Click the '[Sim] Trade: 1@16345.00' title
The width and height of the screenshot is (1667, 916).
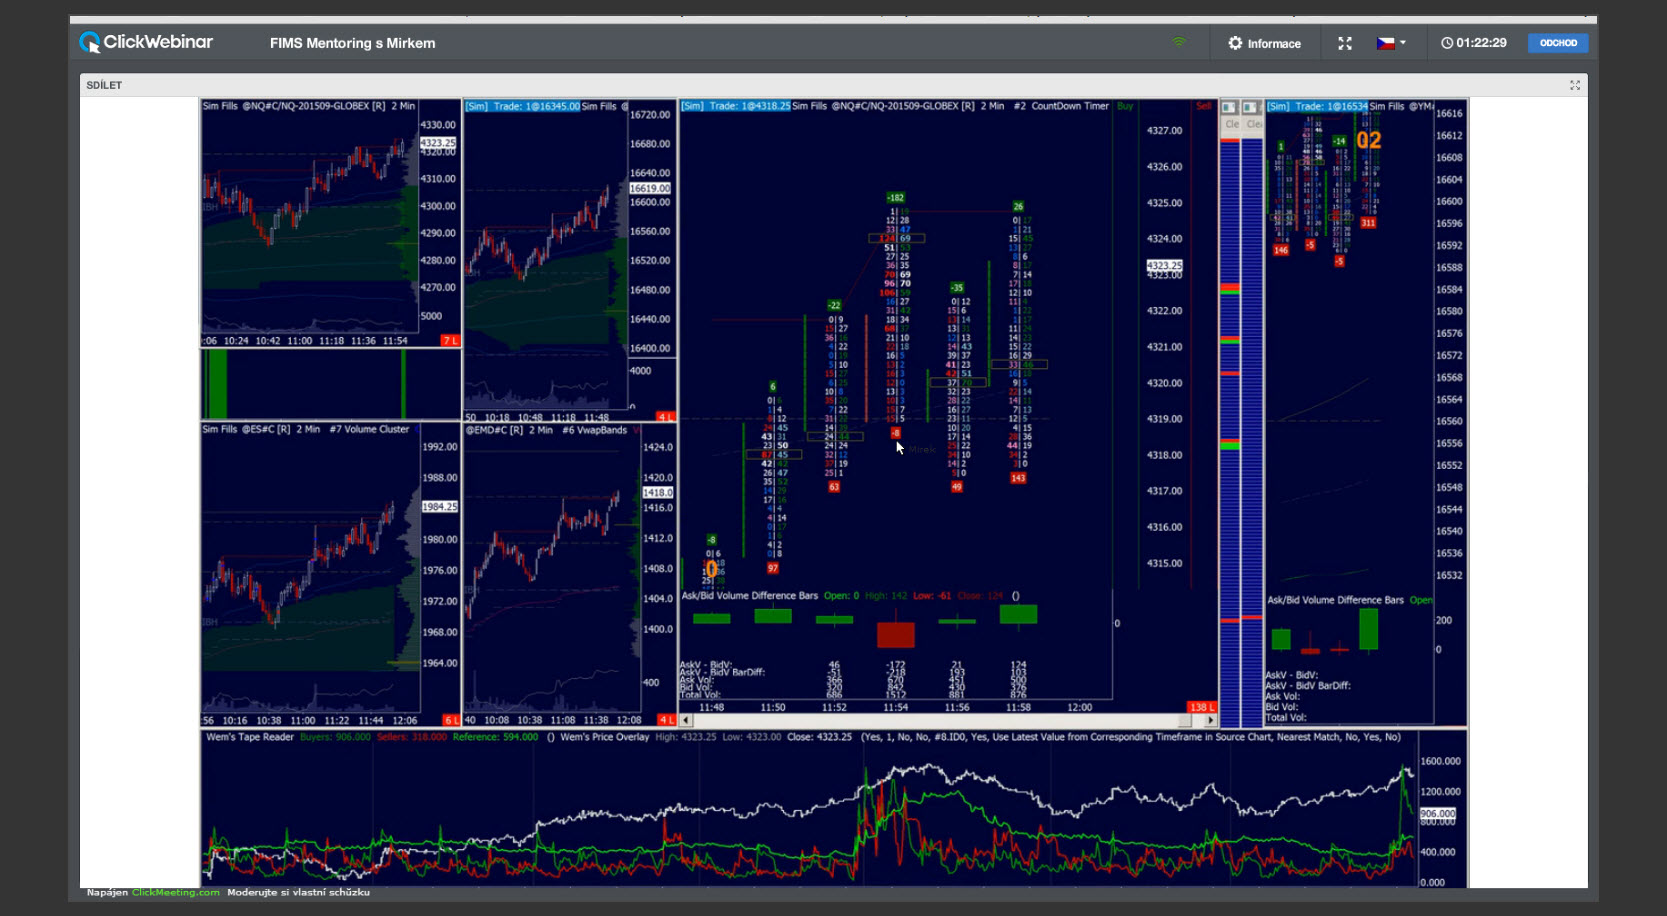(x=522, y=106)
